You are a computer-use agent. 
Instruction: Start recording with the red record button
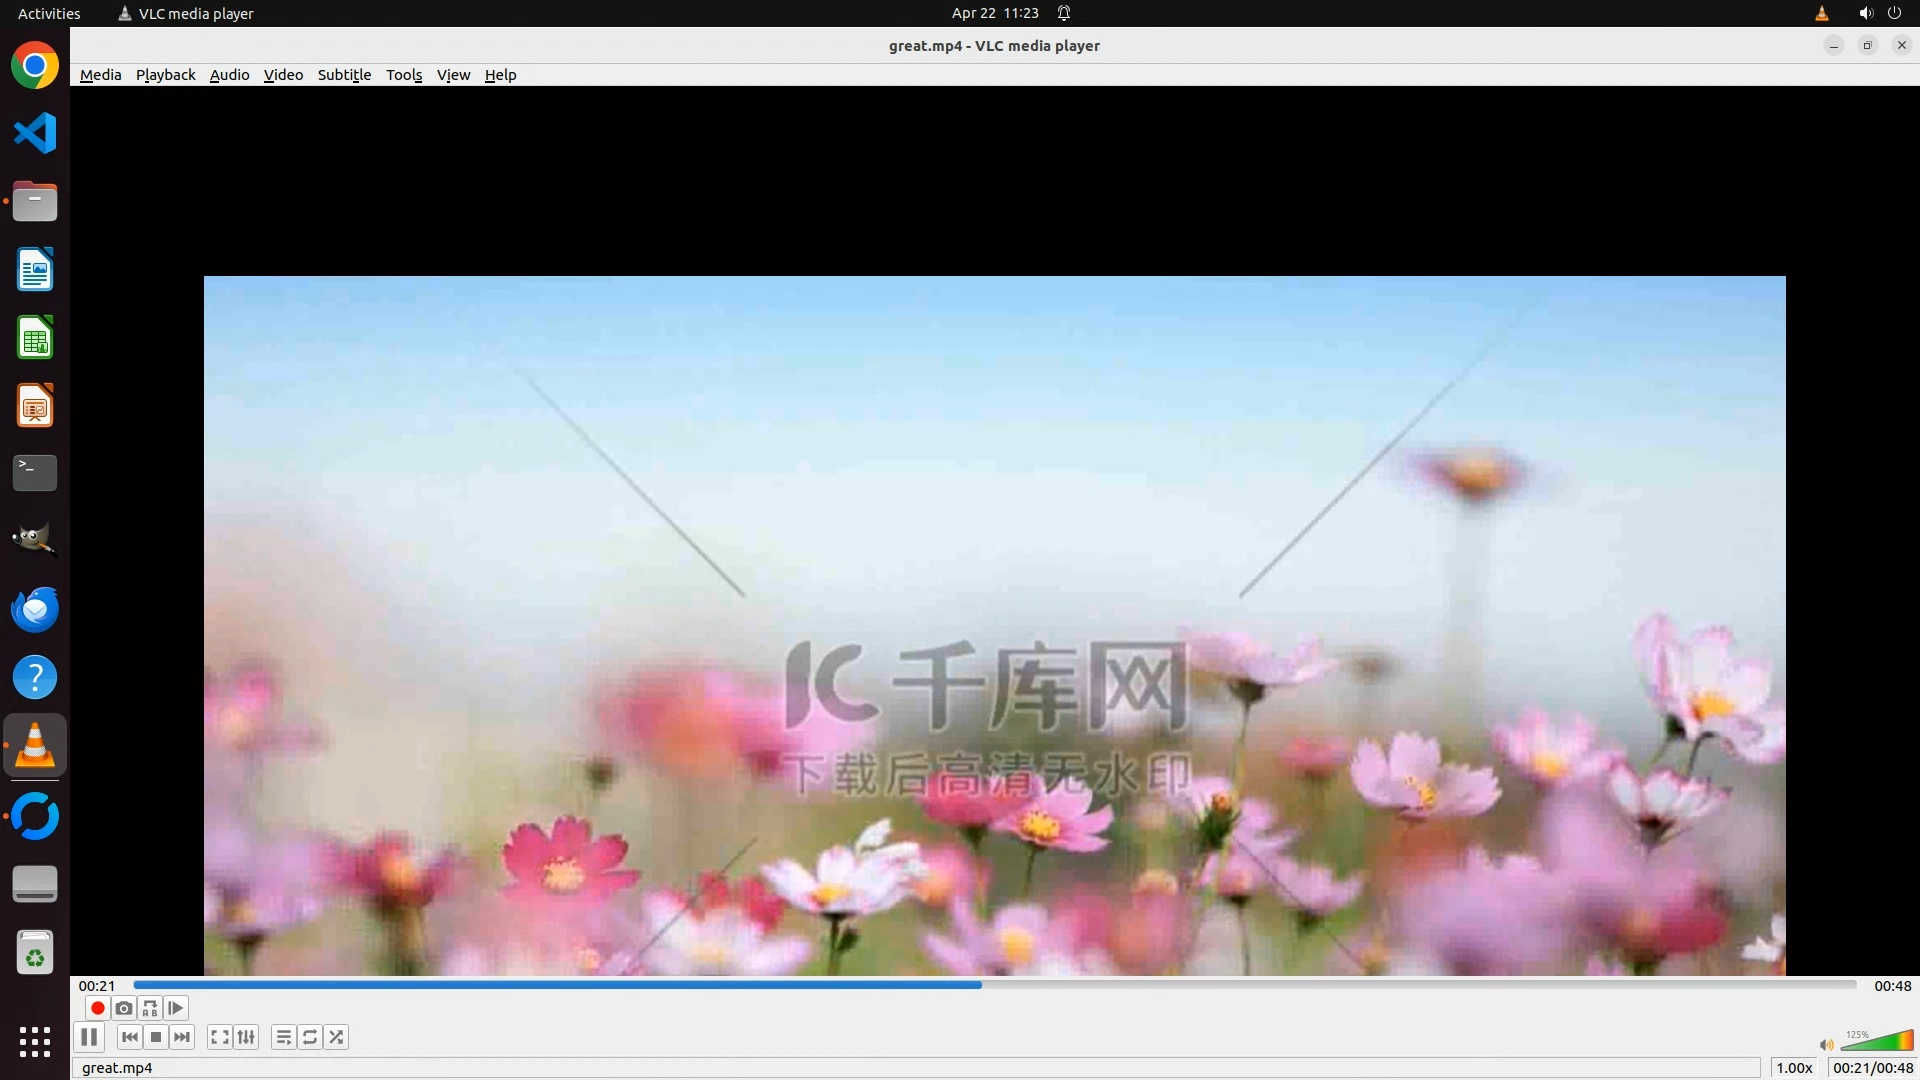pyautogui.click(x=97, y=1008)
